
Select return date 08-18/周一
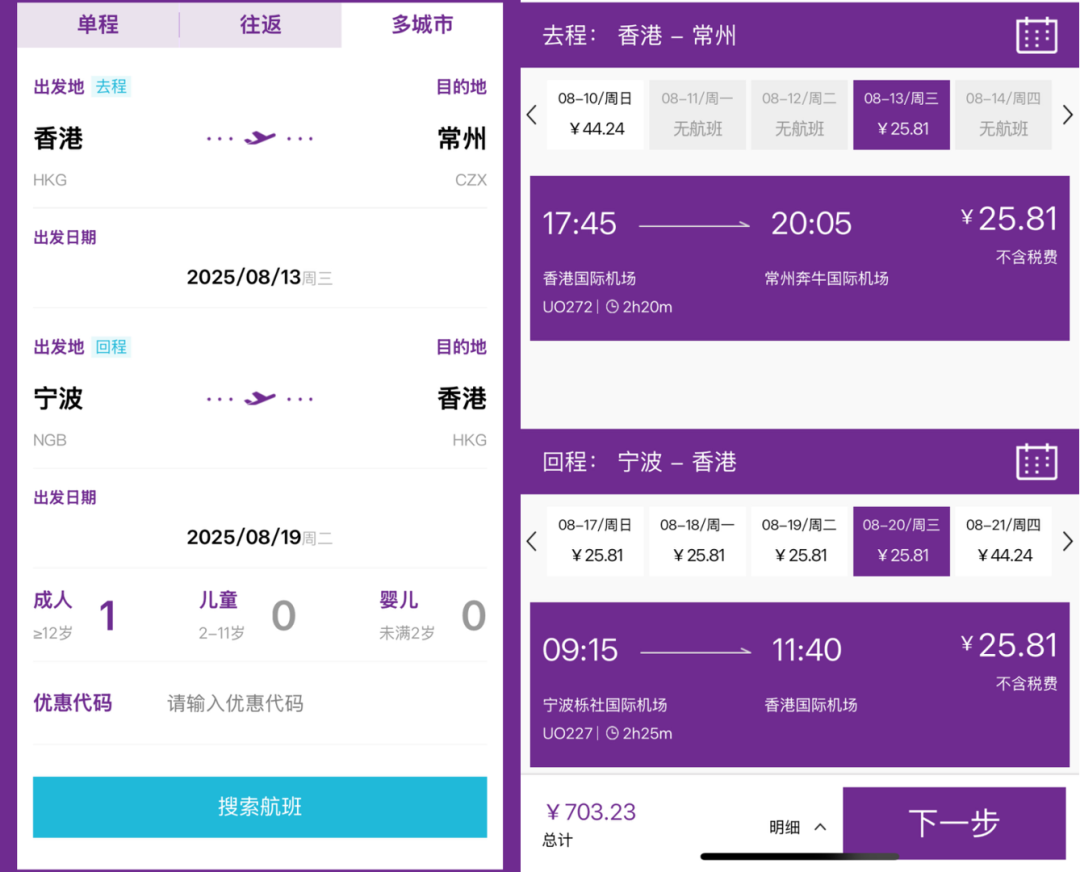tap(697, 541)
